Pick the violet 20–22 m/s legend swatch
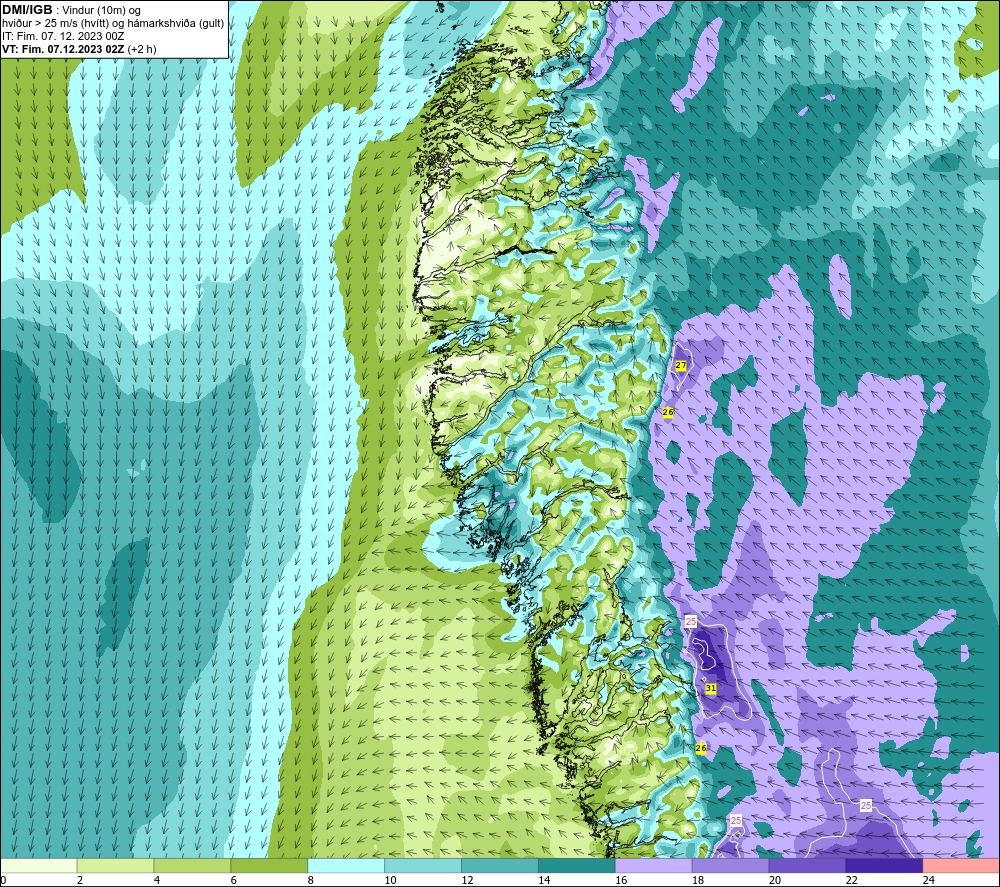Image resolution: width=1000 pixels, height=887 pixels. 807,866
